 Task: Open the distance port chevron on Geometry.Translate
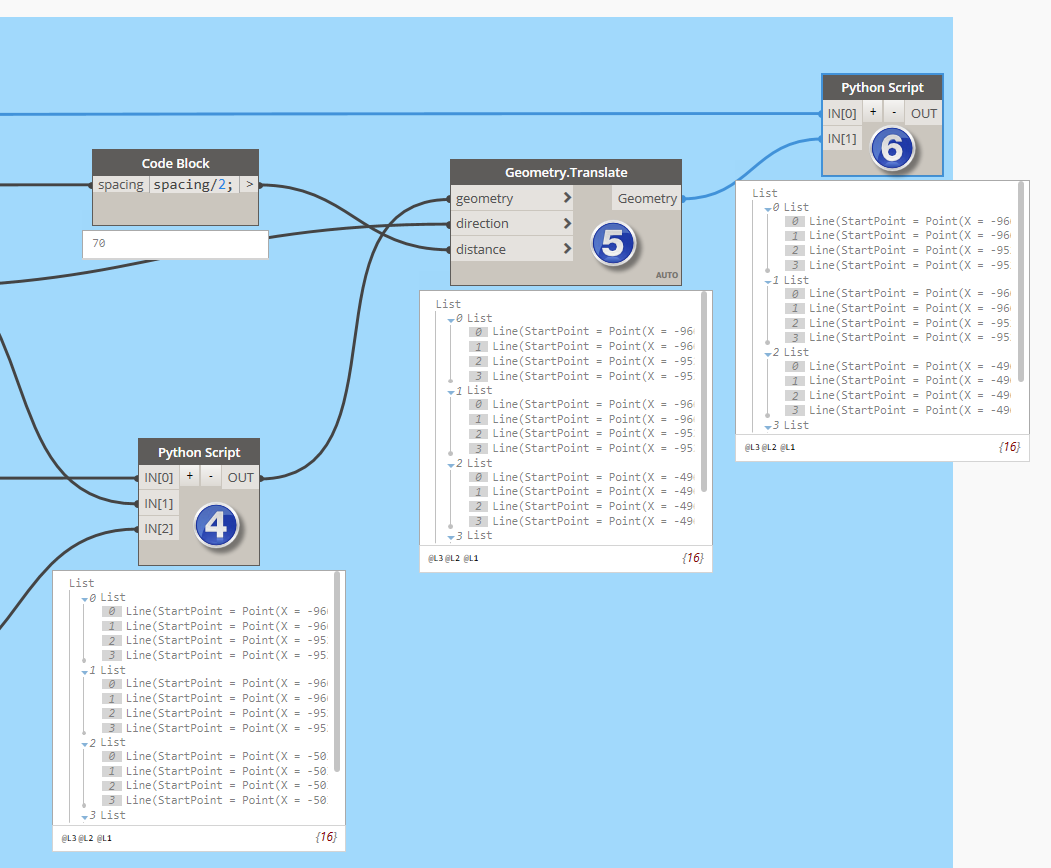point(567,249)
